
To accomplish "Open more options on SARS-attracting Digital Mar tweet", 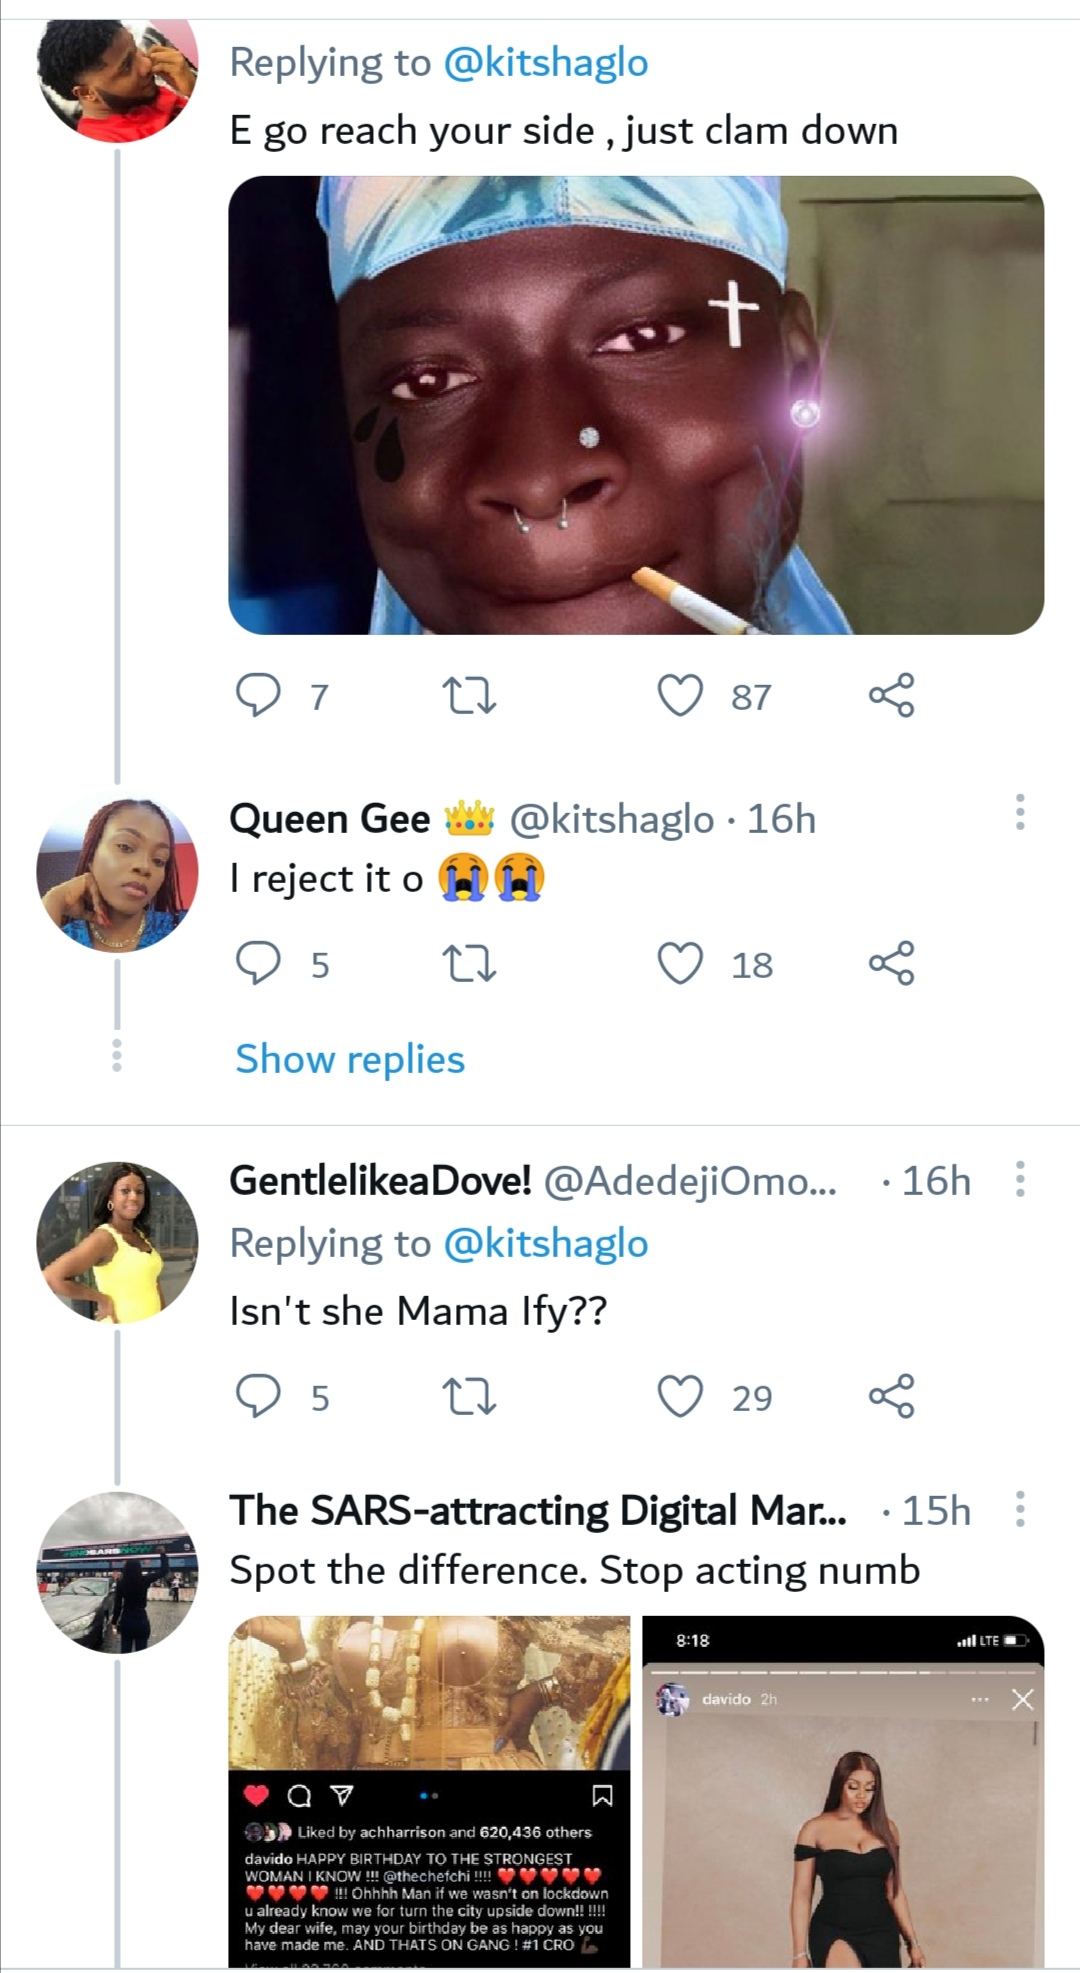I will 1020,1509.
